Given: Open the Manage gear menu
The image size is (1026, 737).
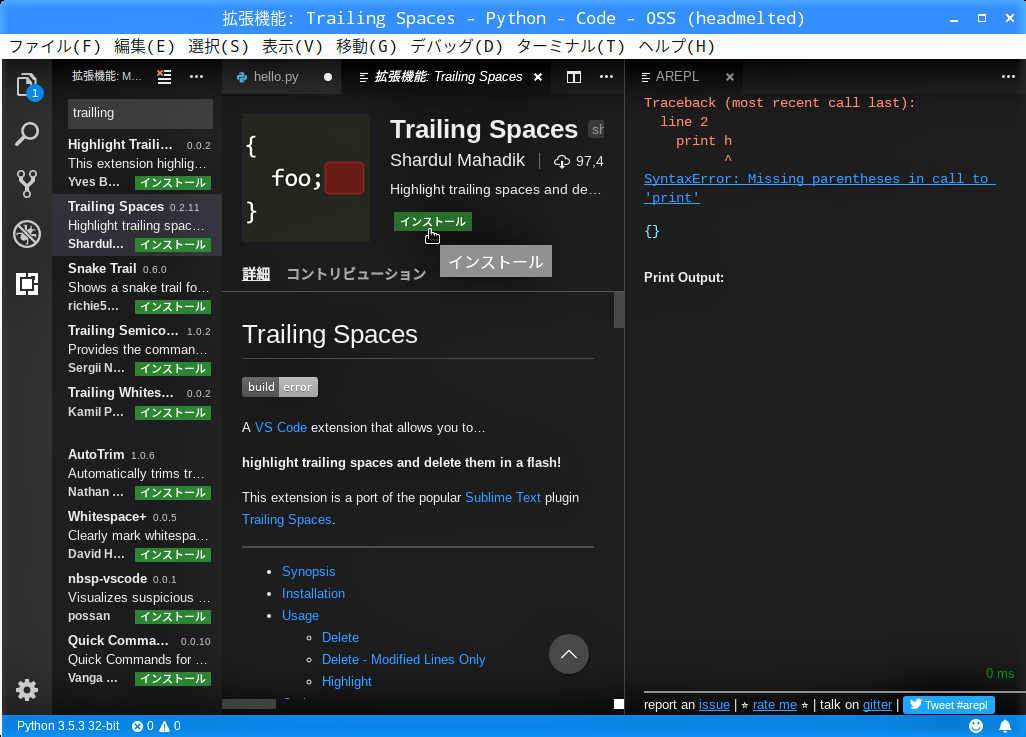Looking at the screenshot, I should click(27, 690).
